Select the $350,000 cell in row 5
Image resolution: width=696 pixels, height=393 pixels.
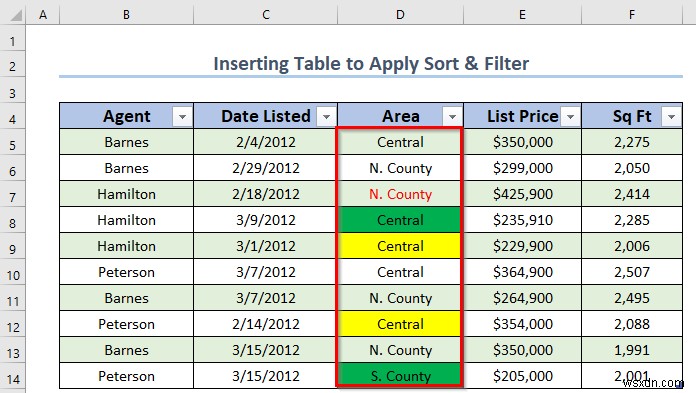(522, 142)
